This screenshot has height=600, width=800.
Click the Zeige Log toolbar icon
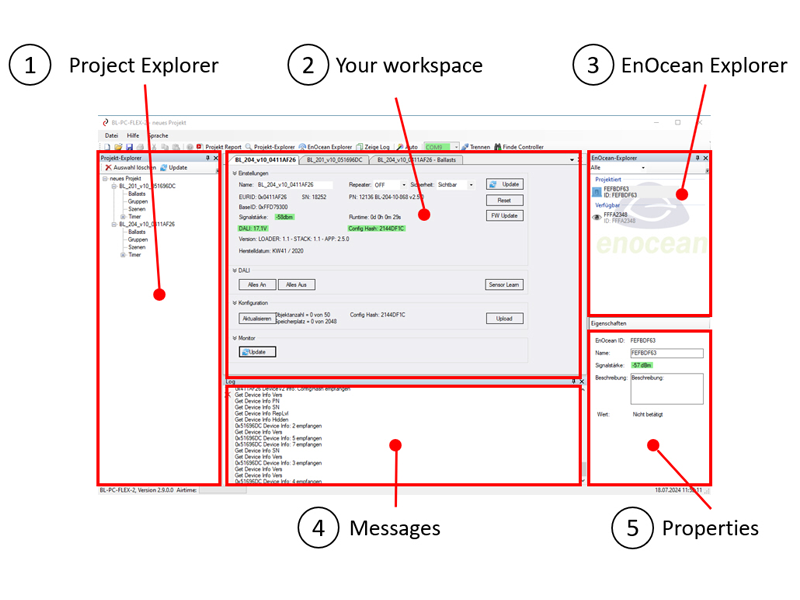click(360, 147)
